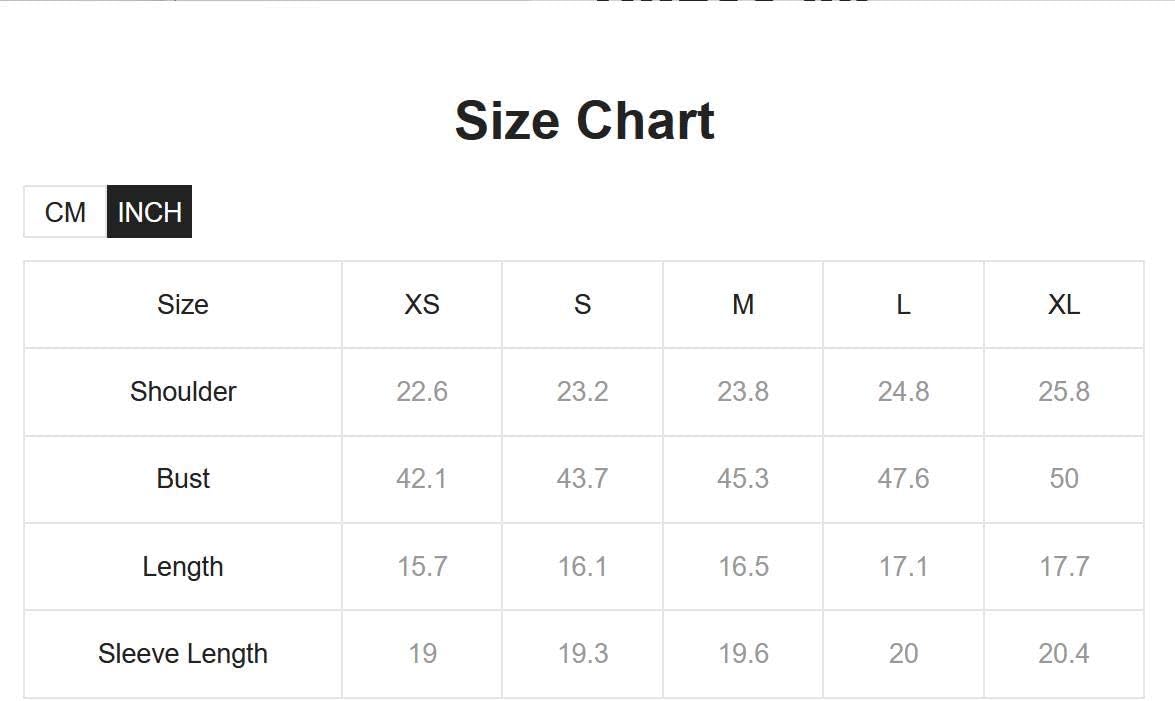Click the XL bust value 50
This screenshot has width=1175, height=701.
1063,478
